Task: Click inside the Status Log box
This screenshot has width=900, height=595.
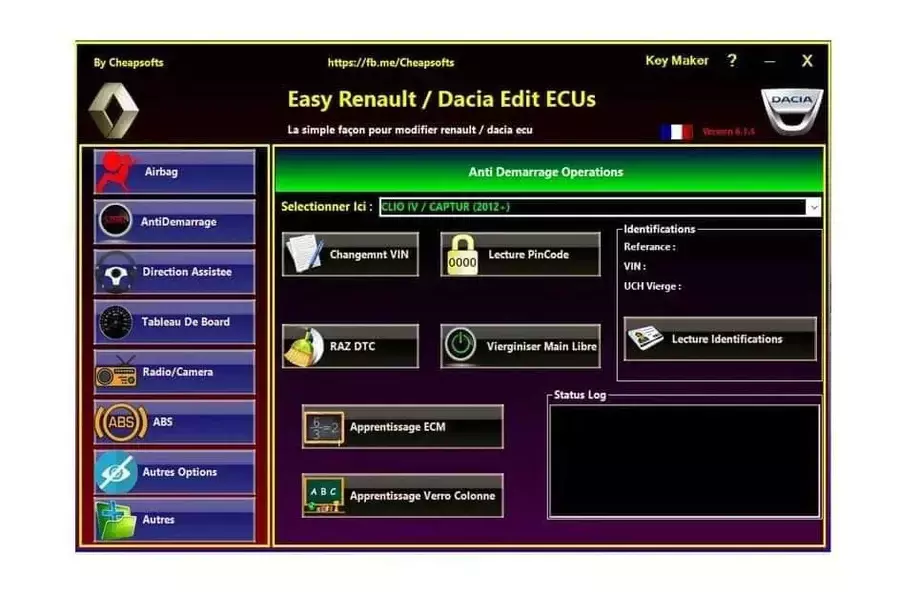Action: 684,461
